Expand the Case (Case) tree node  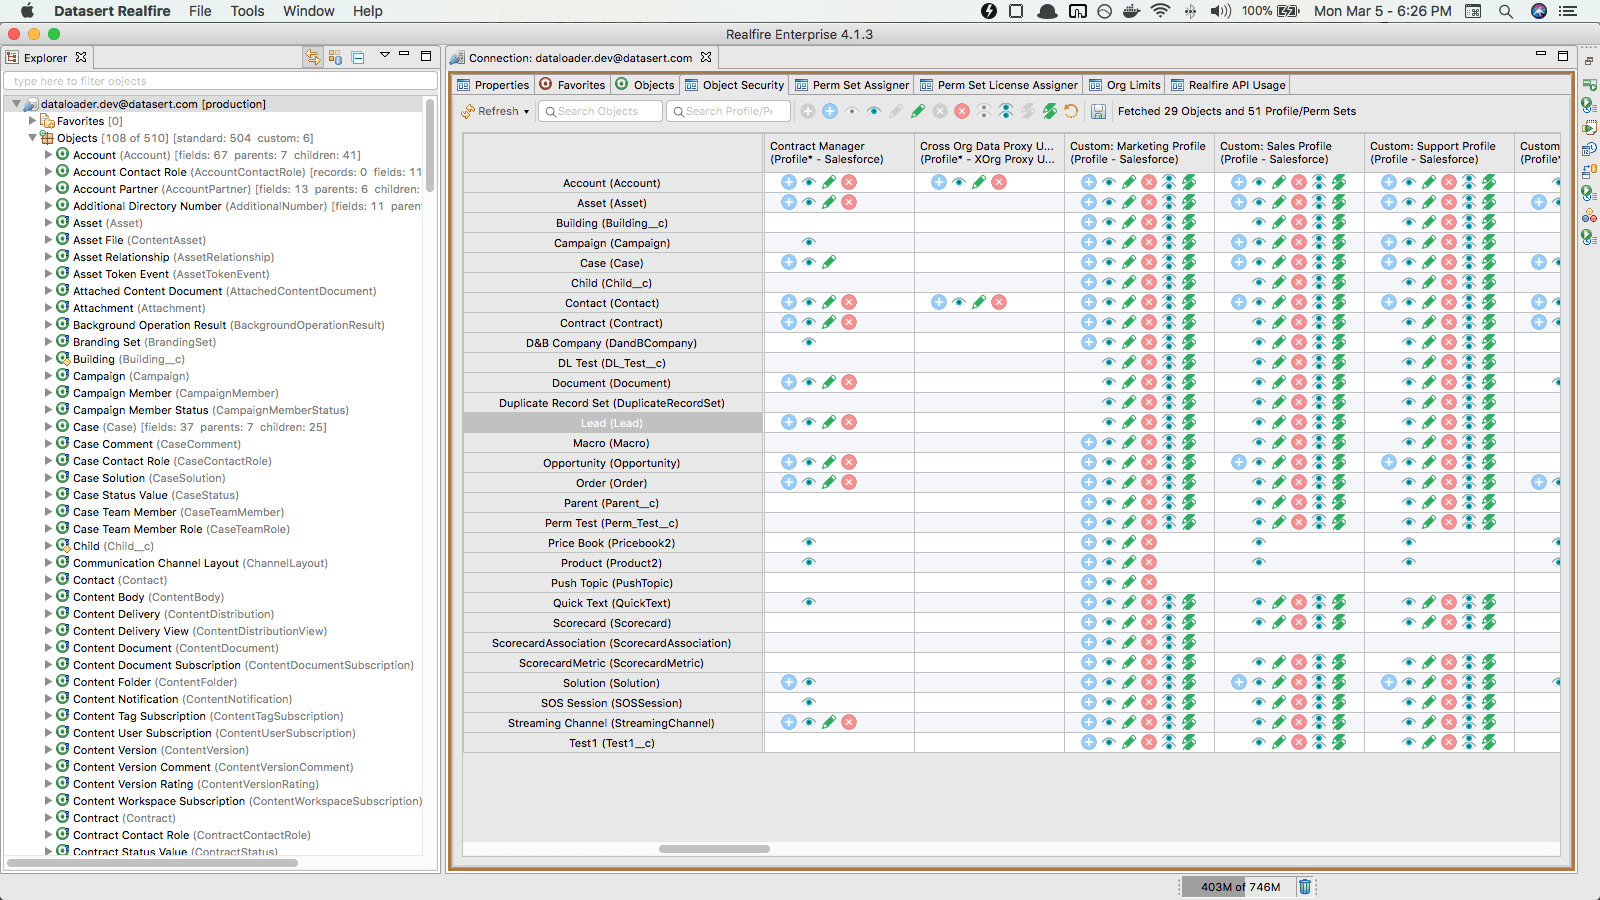tap(48, 427)
